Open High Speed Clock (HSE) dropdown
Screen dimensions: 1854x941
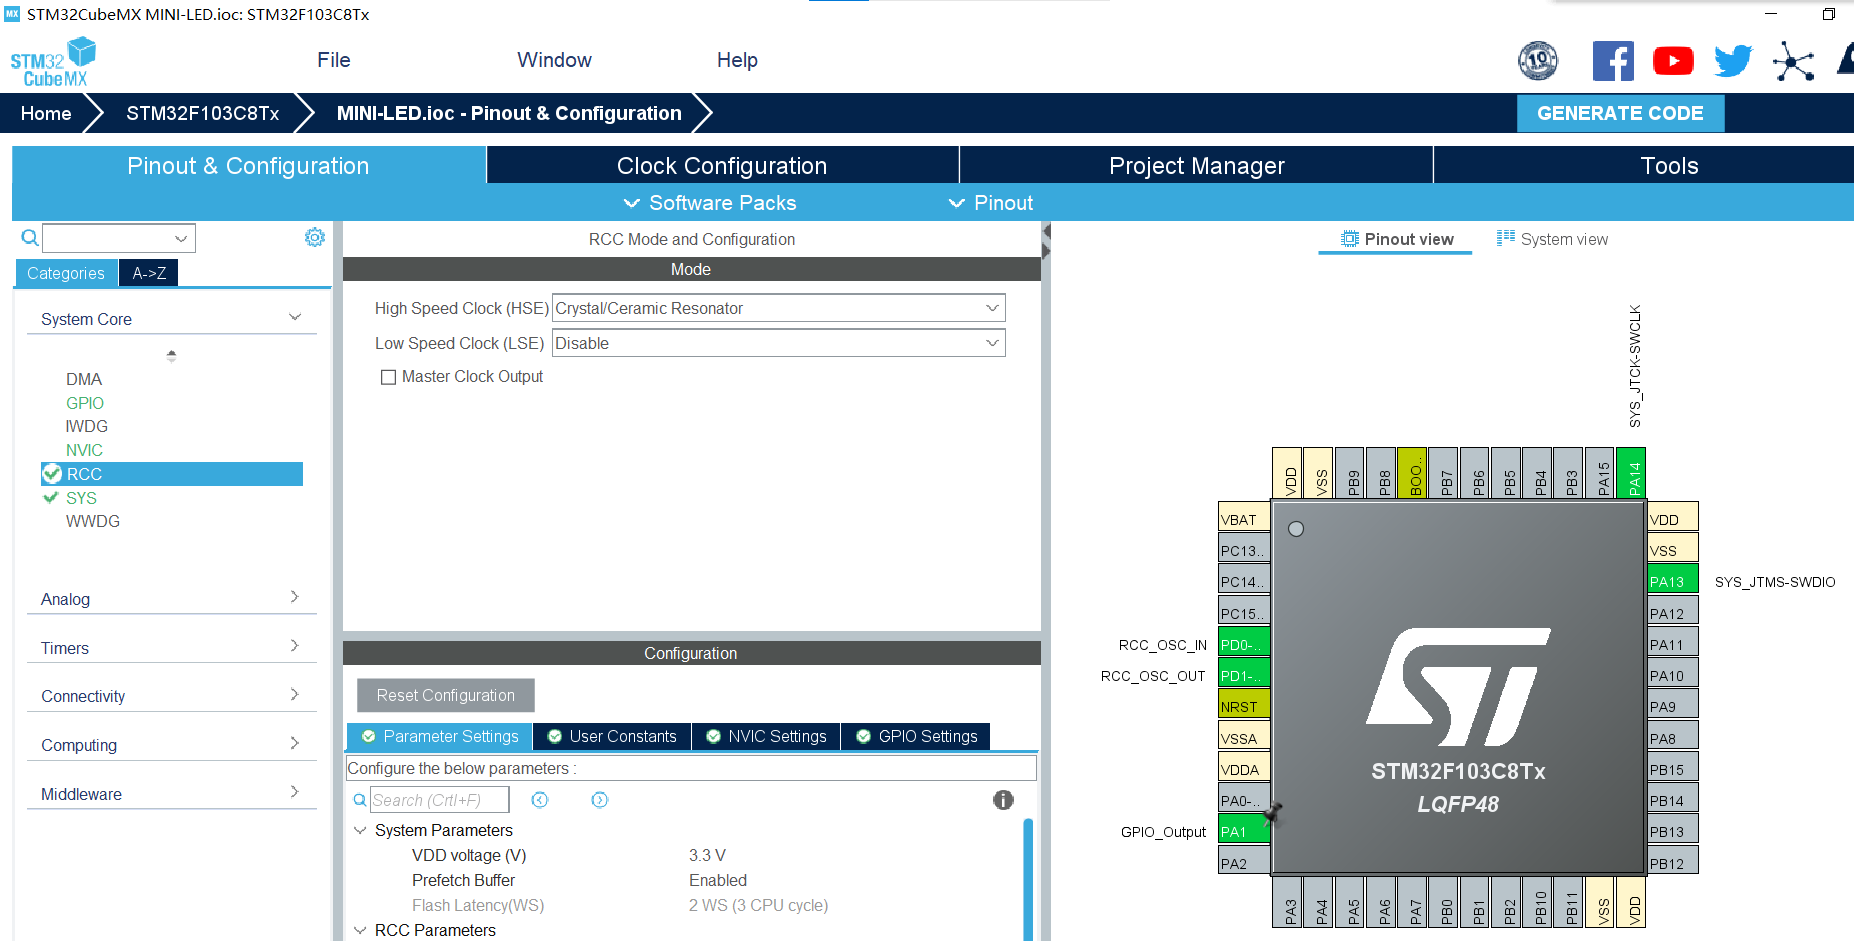778,308
